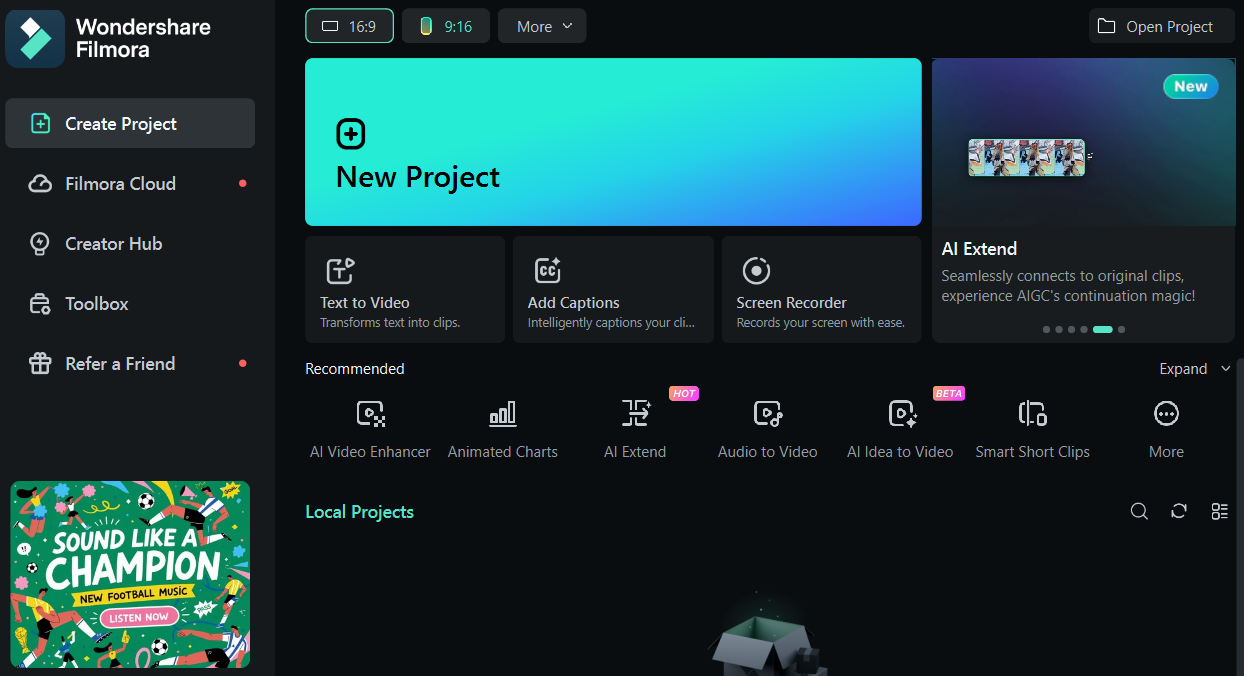Open the AI Video Enhancer tool
This screenshot has height=676, width=1244.
(370, 430)
